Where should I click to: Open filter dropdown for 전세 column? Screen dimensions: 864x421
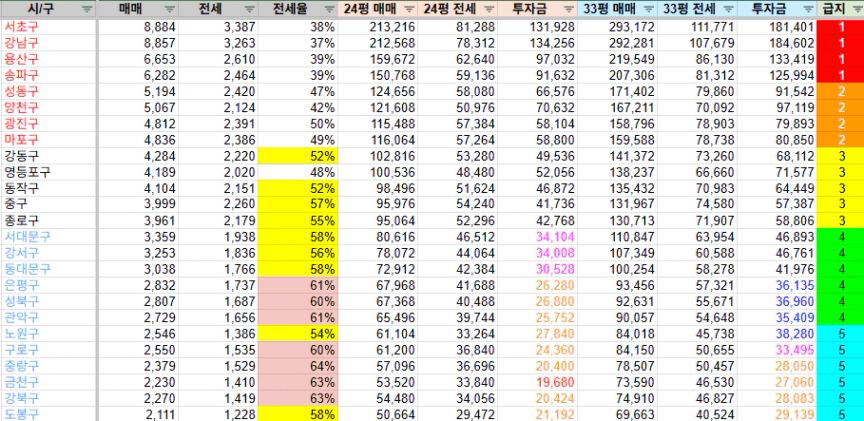250,9
